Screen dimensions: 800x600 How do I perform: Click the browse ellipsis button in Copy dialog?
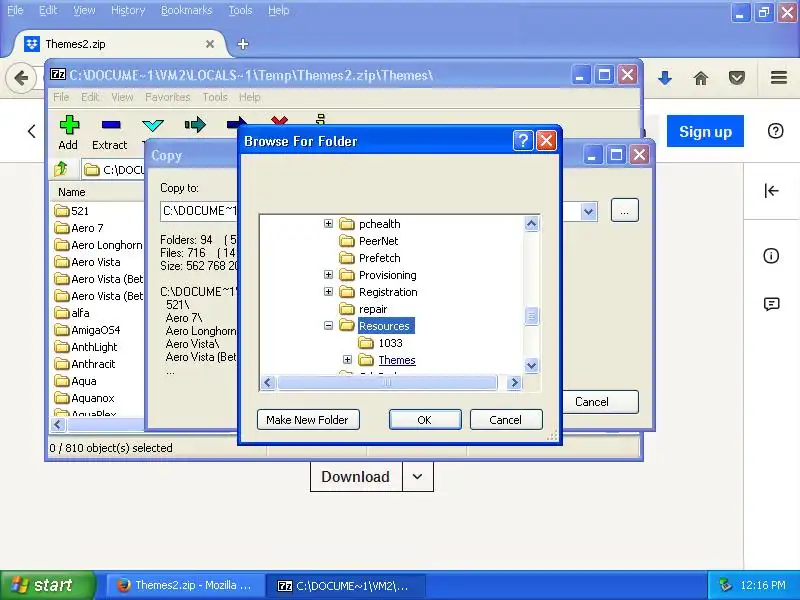(624, 210)
